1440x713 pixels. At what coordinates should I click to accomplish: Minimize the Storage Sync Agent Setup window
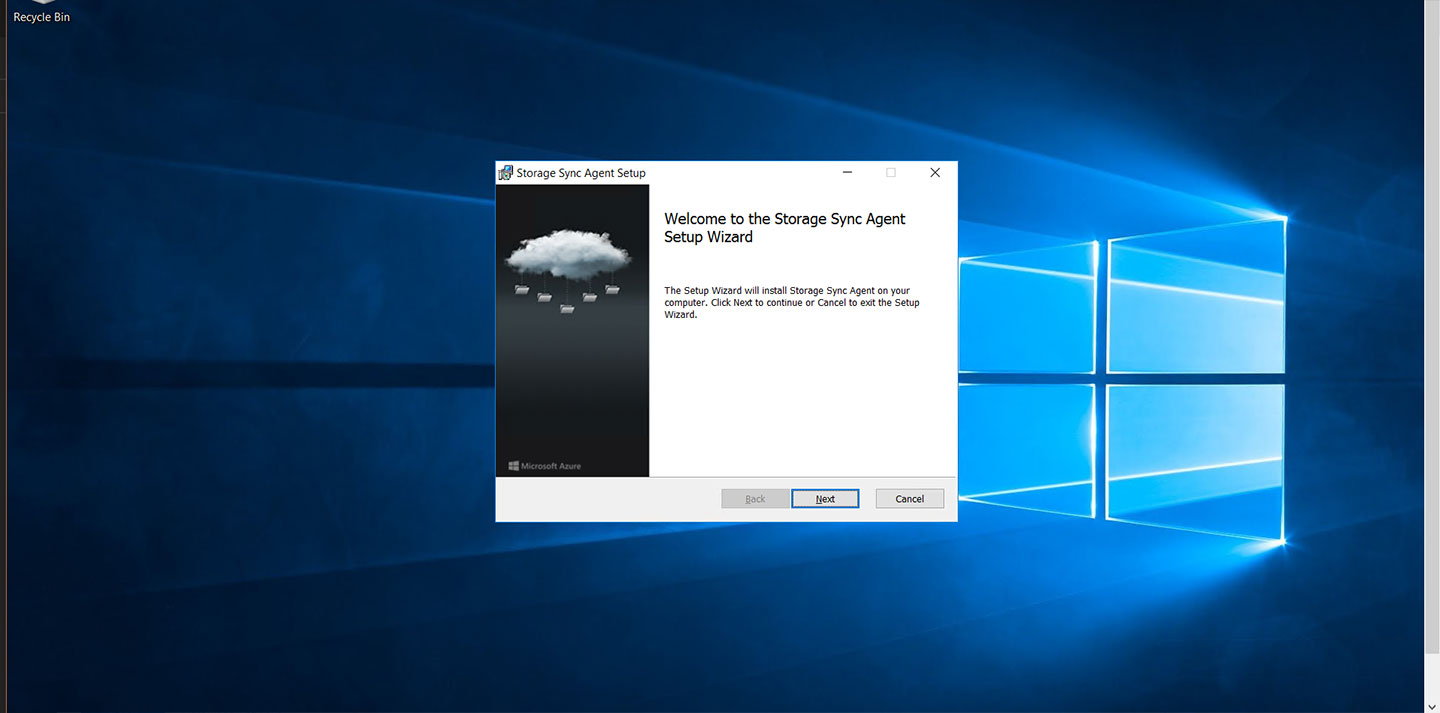(847, 173)
